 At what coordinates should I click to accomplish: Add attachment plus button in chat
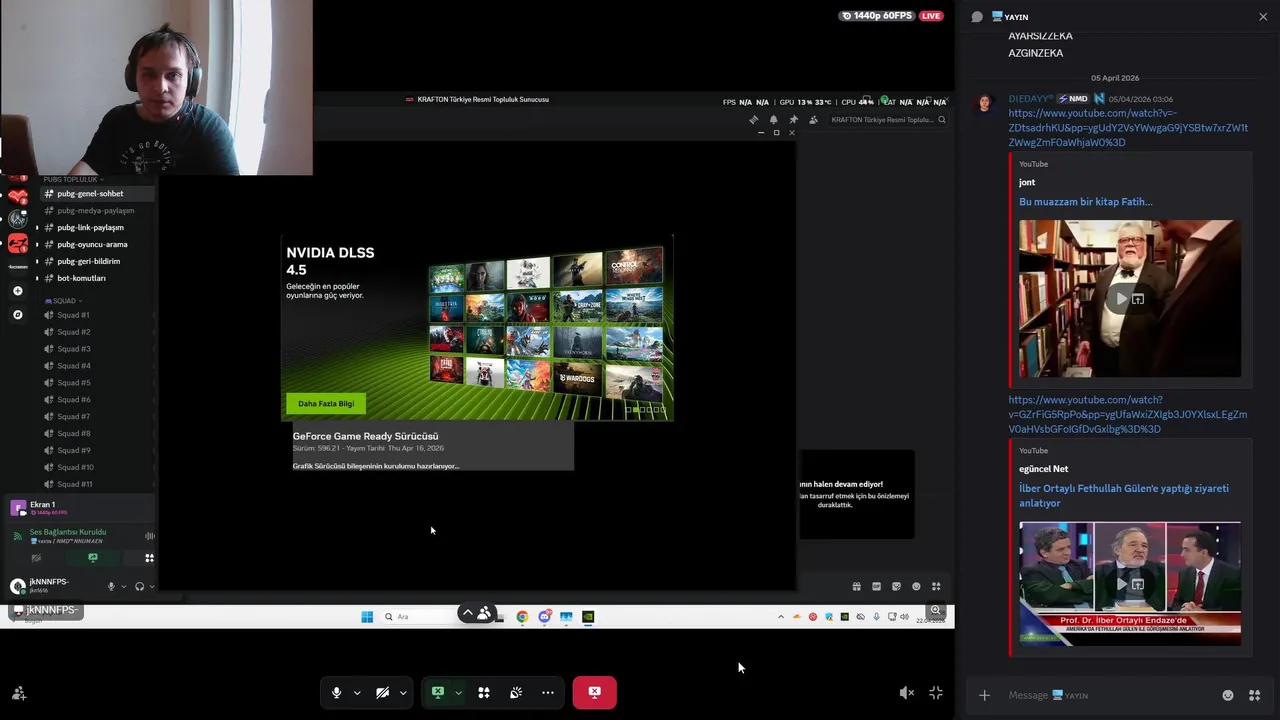pos(984,695)
